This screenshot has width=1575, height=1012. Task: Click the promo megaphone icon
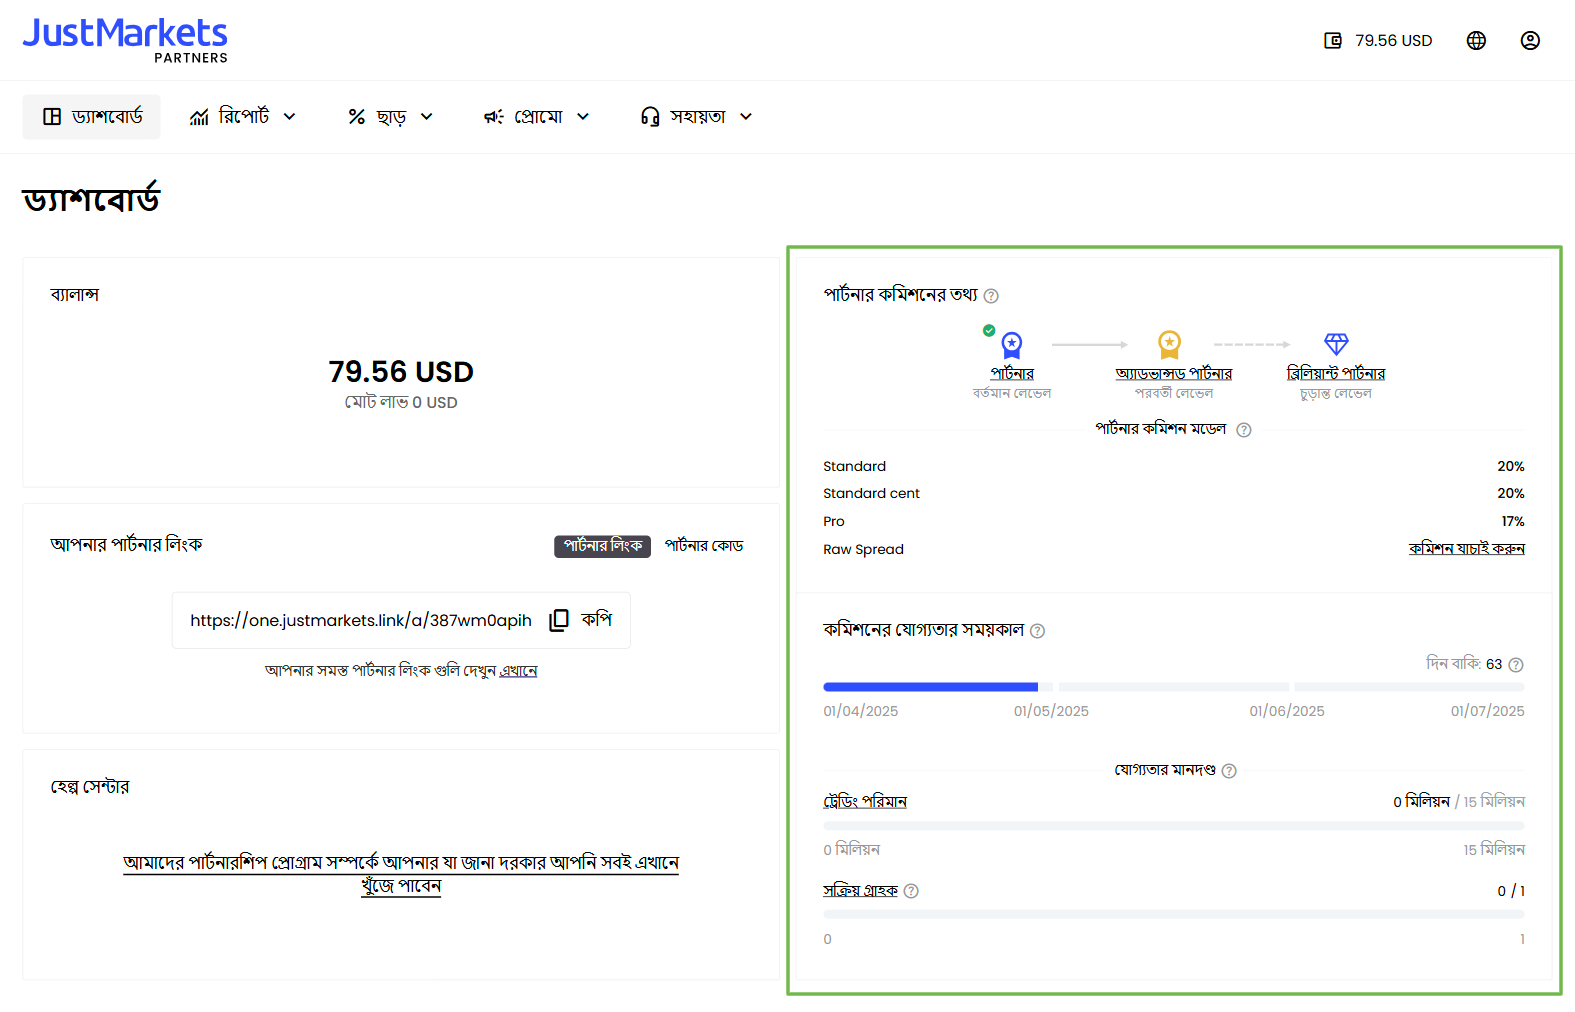coord(494,117)
